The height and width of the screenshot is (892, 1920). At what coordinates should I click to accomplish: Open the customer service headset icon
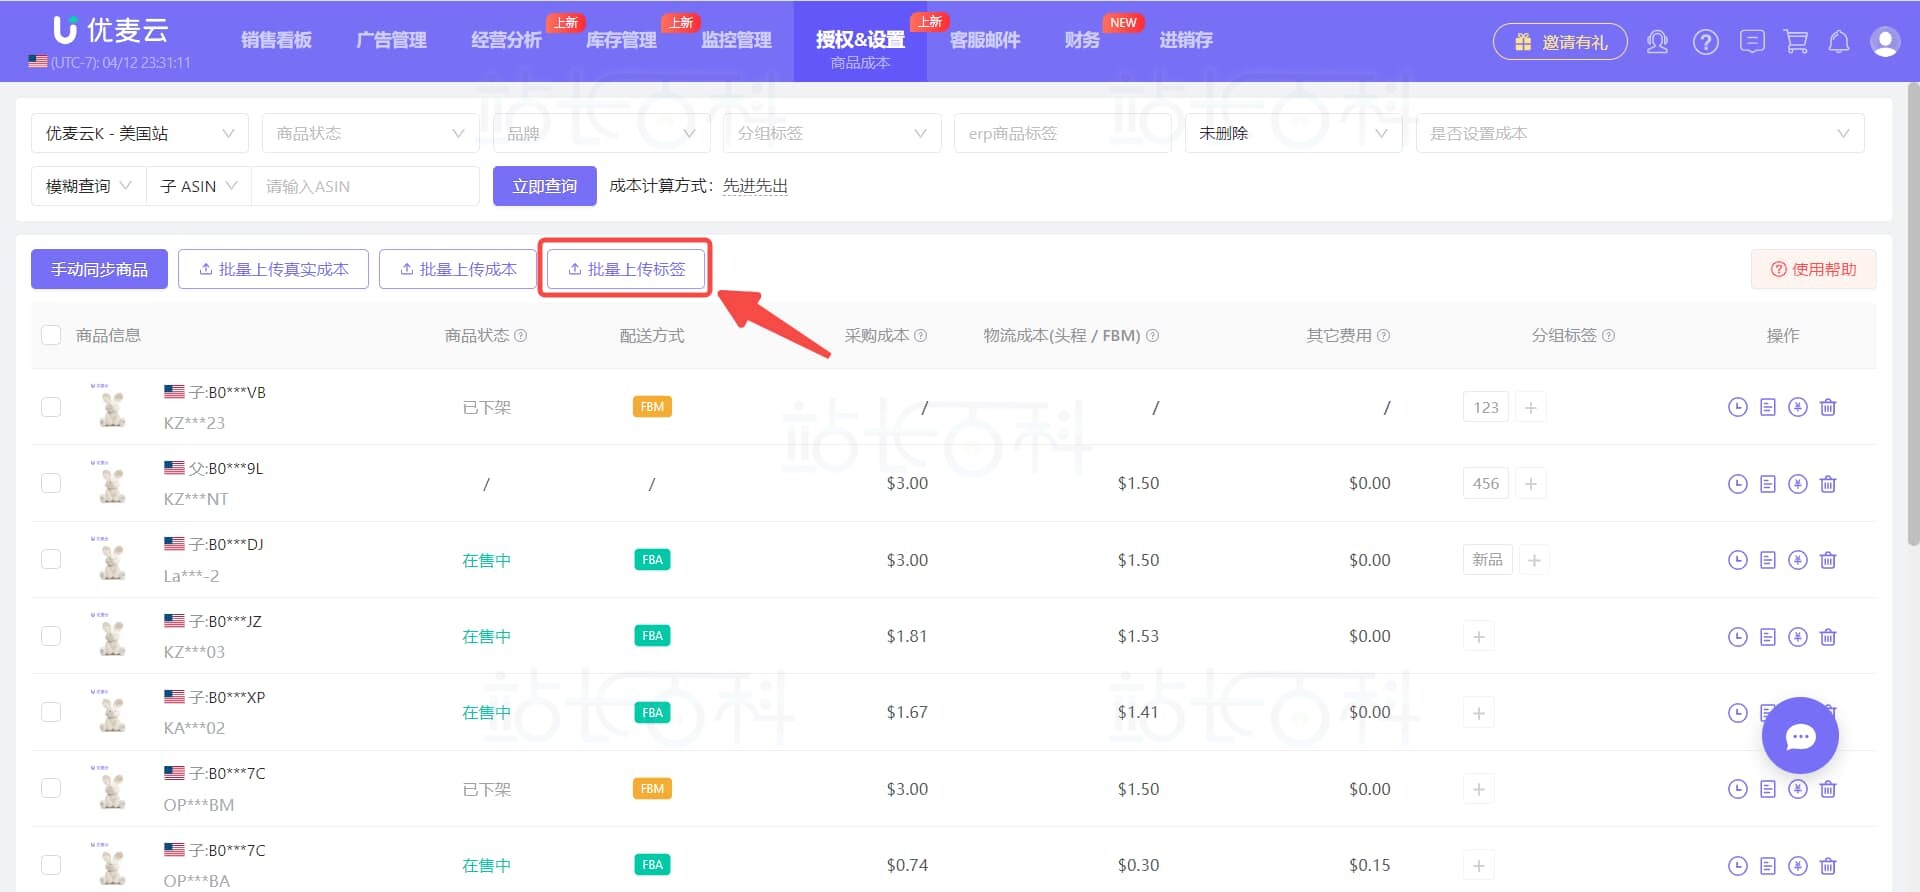coord(1657,42)
